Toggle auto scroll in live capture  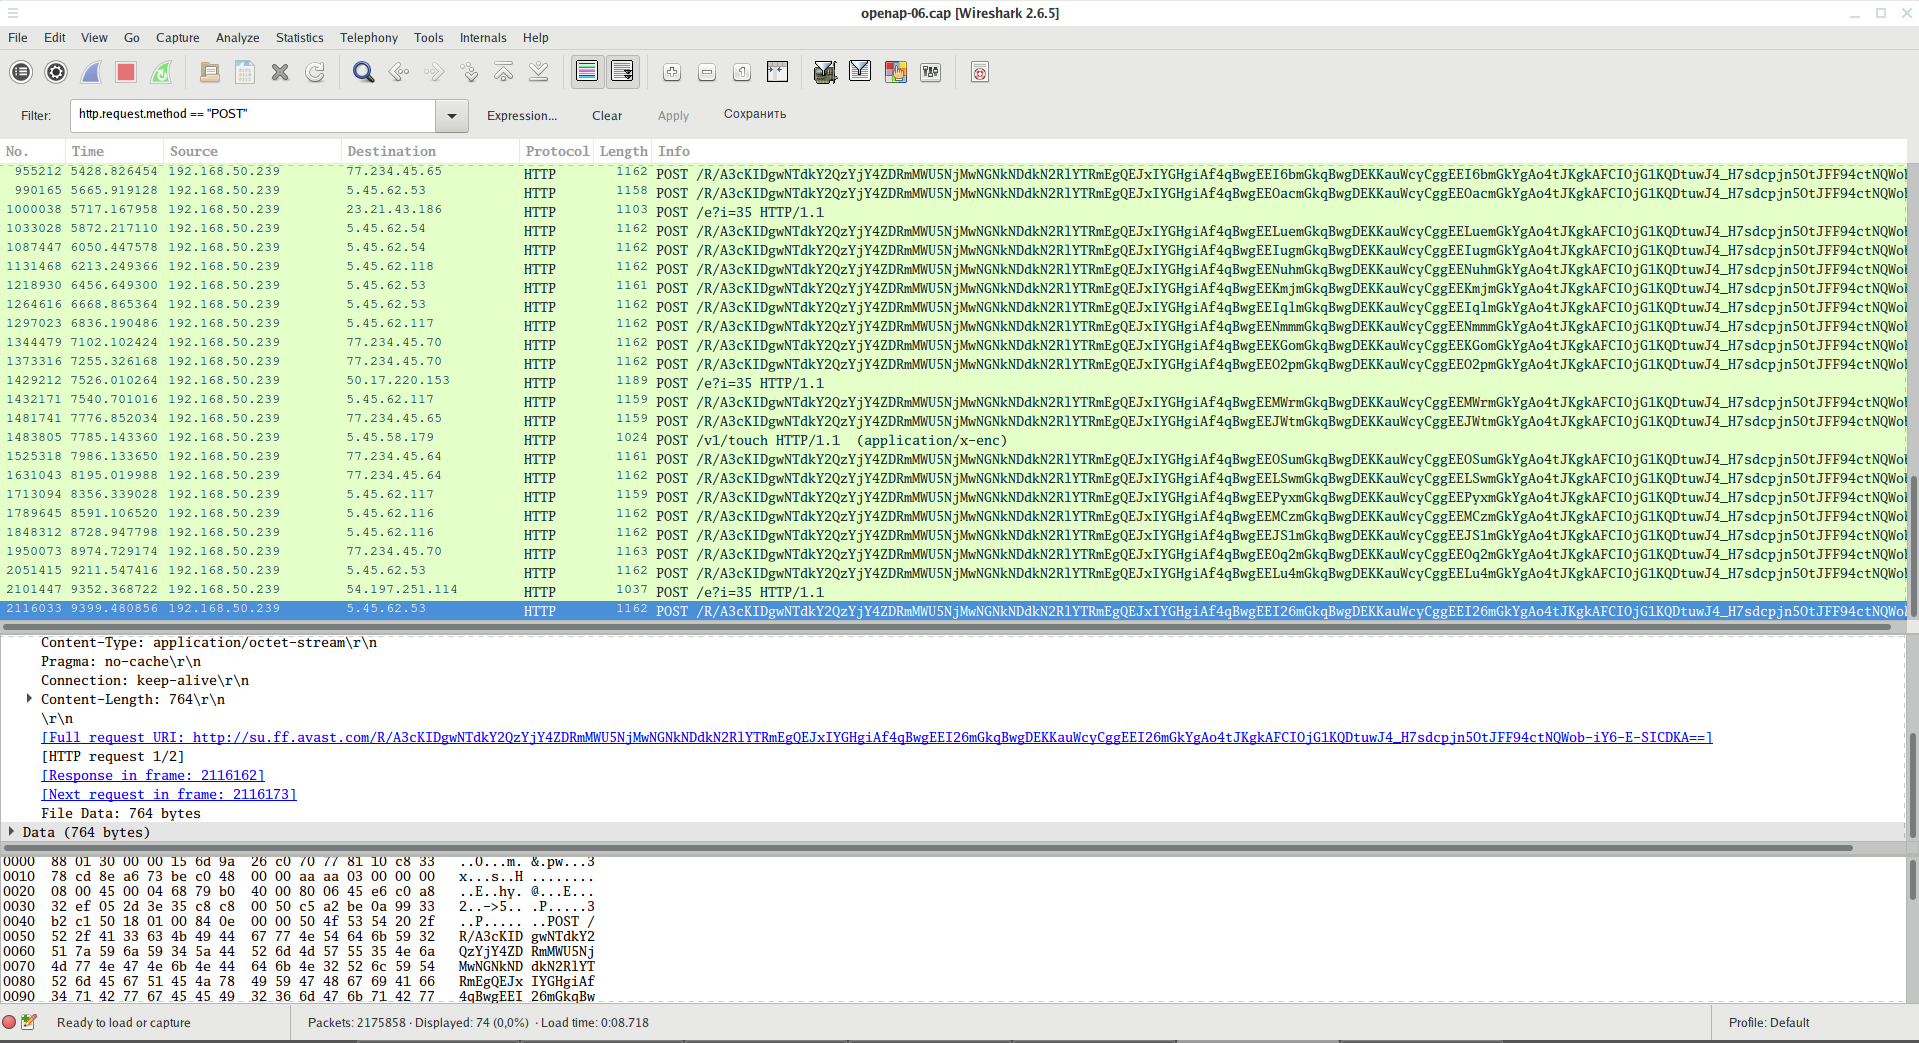622,72
